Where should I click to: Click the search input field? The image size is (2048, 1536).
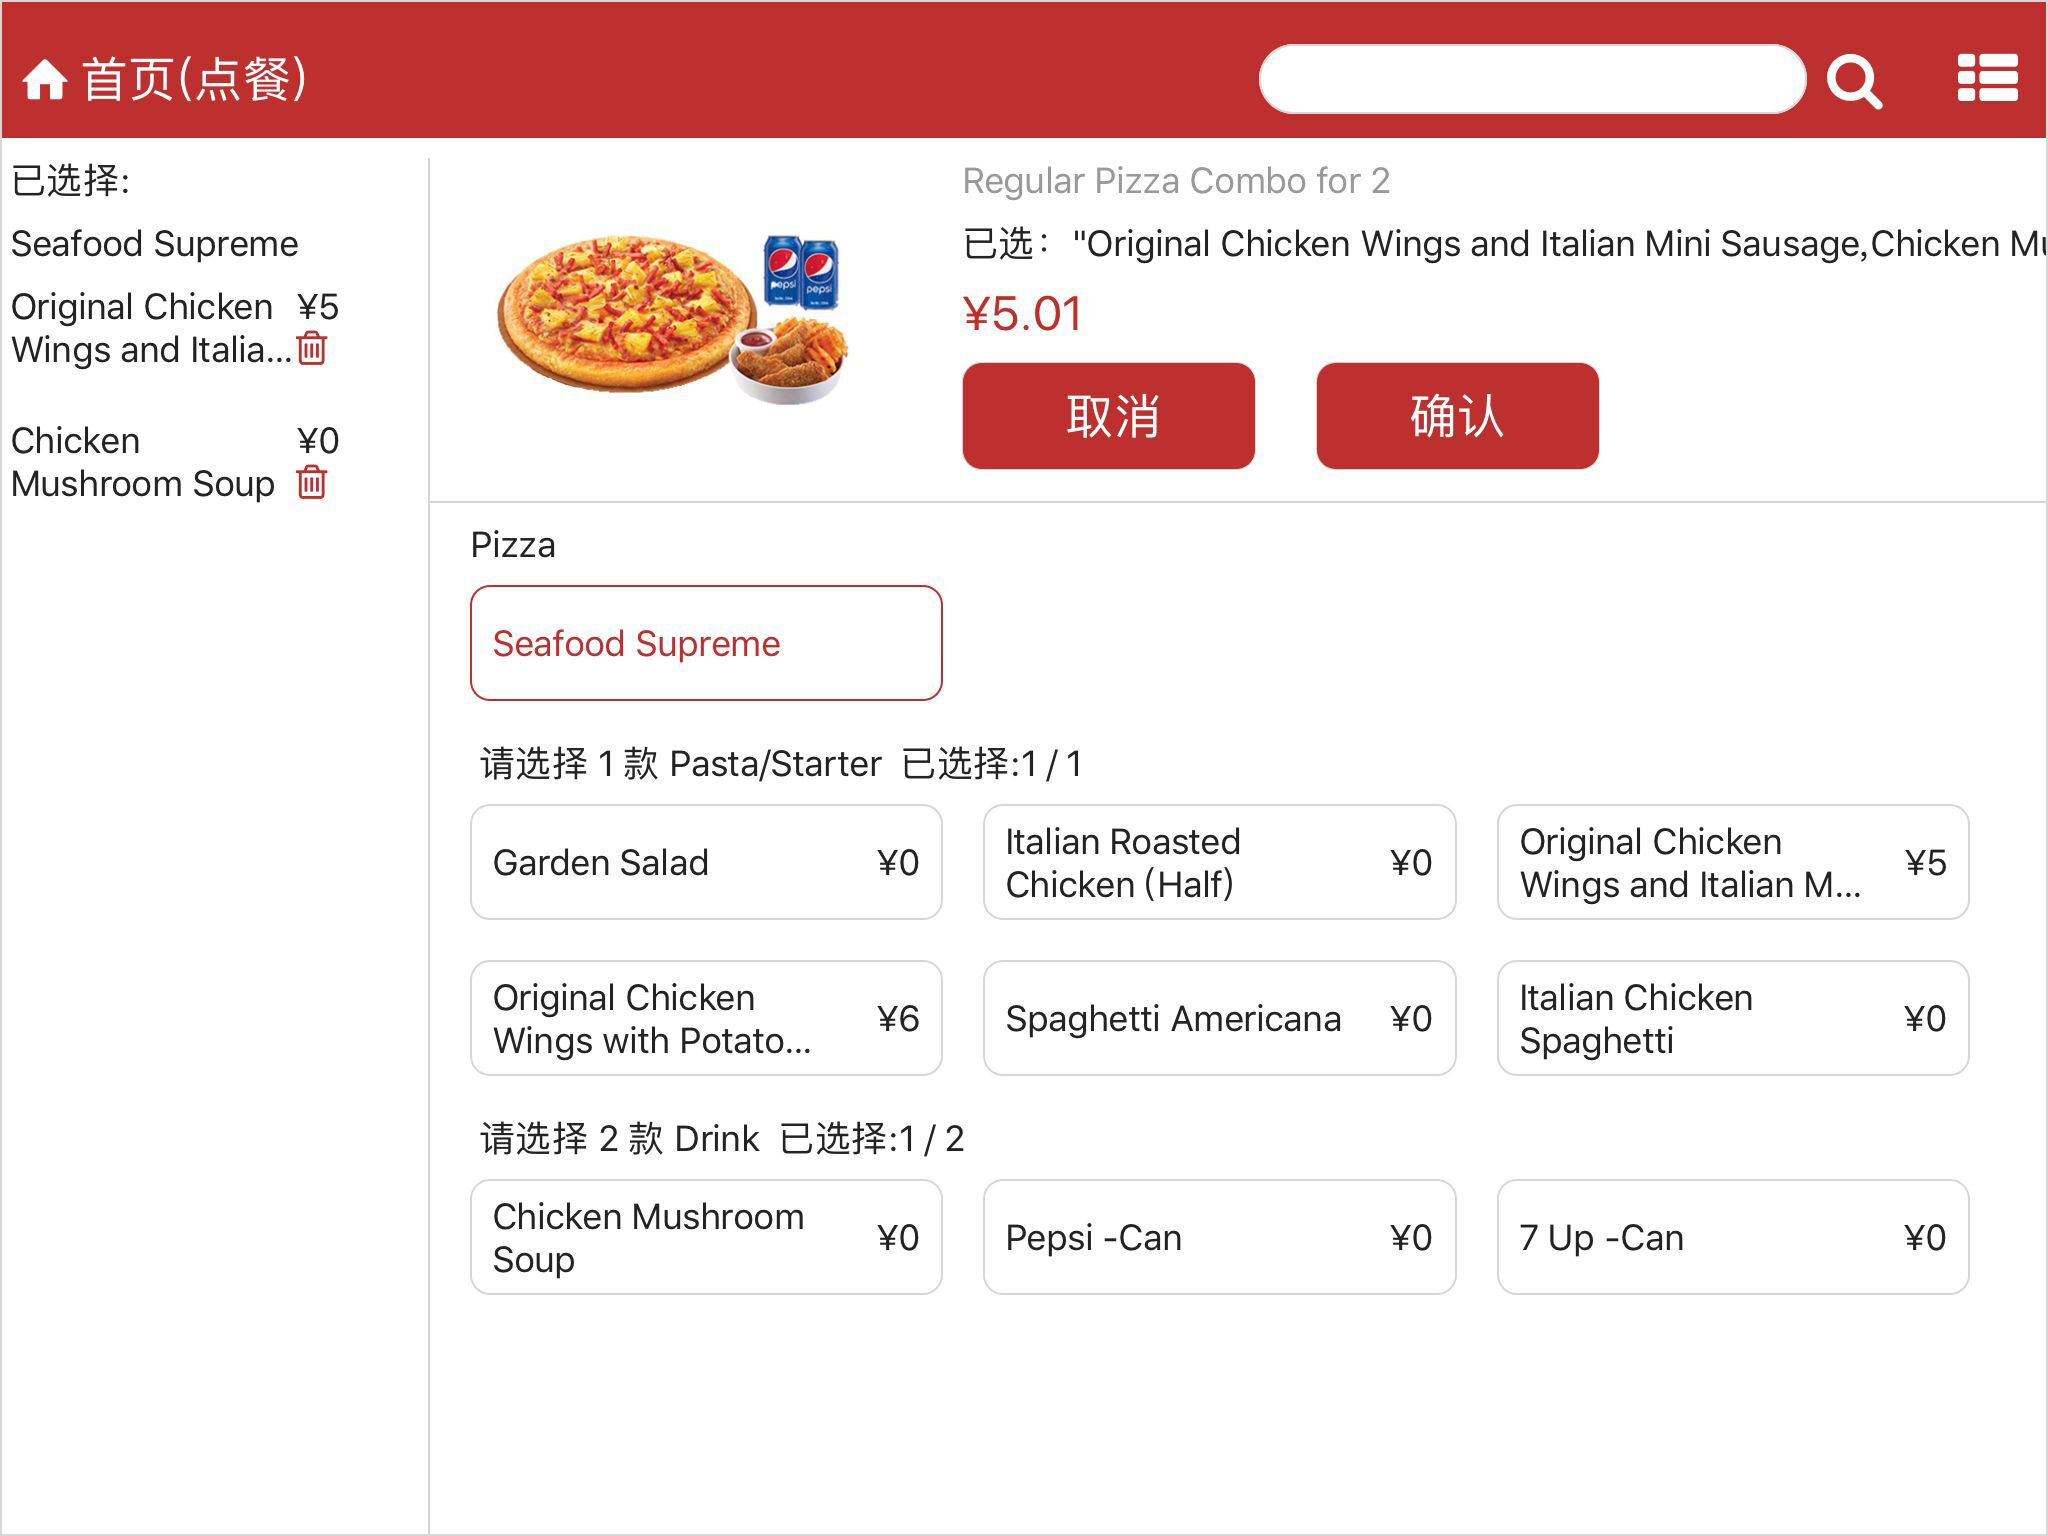(x=1531, y=79)
